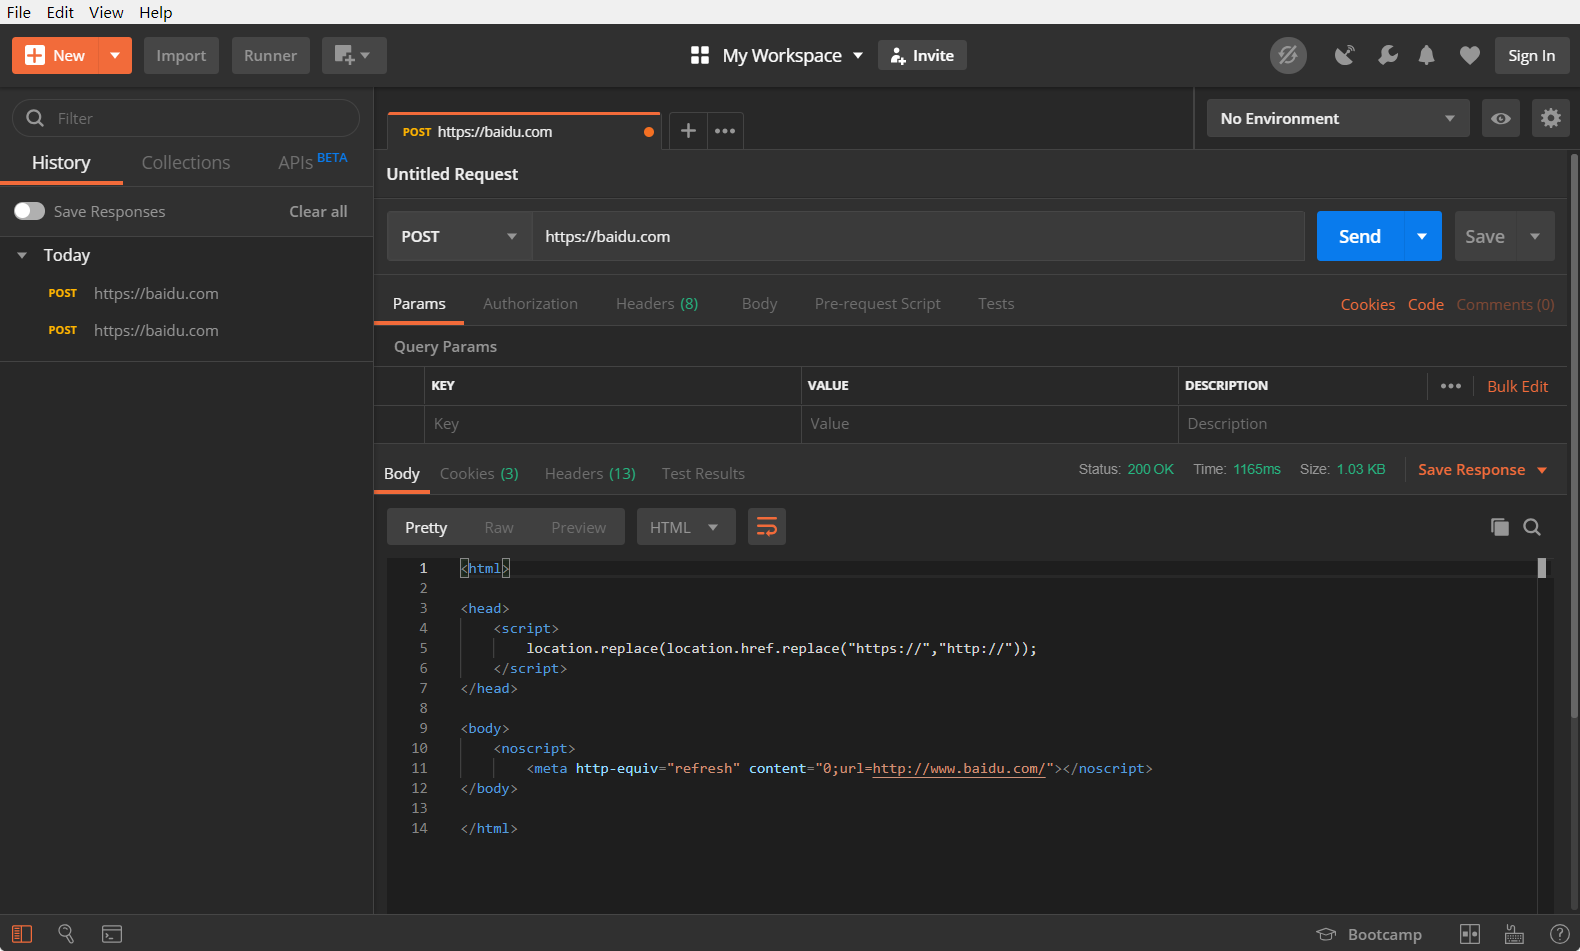The width and height of the screenshot is (1580, 951).
Task: Open response Cookies (3) tab
Action: point(479,474)
